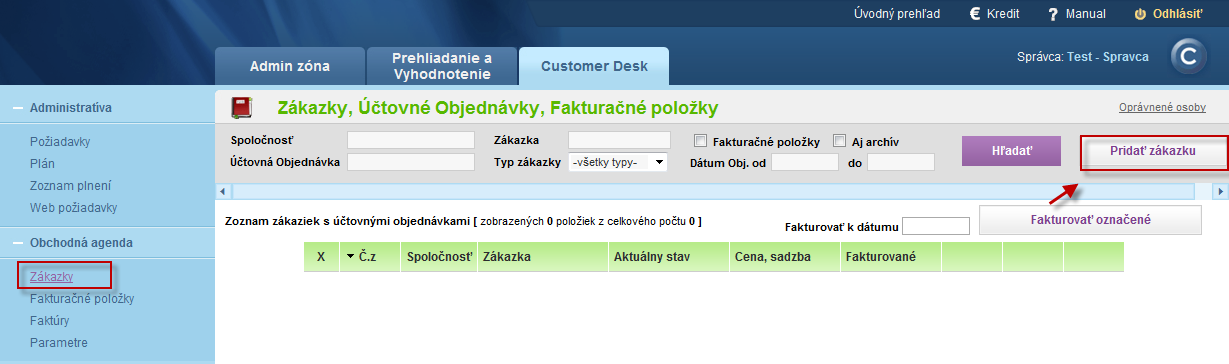Open Prehliadanie a Vyhodnotenie tab
1229x364 pixels.
[441, 66]
